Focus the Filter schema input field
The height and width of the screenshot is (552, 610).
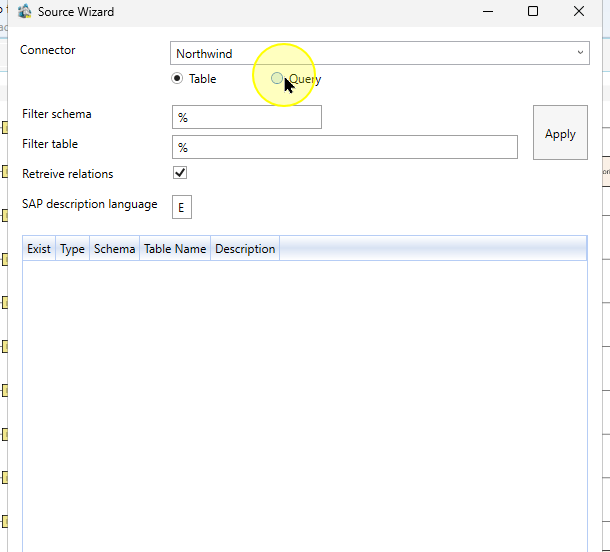(x=247, y=117)
